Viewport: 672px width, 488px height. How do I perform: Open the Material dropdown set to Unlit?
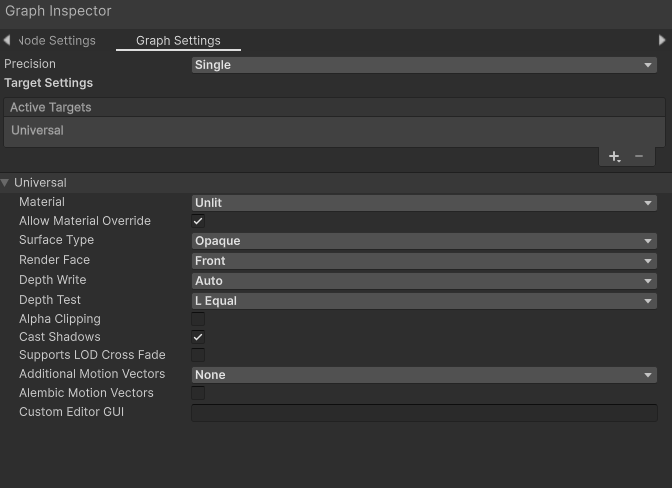(424, 203)
